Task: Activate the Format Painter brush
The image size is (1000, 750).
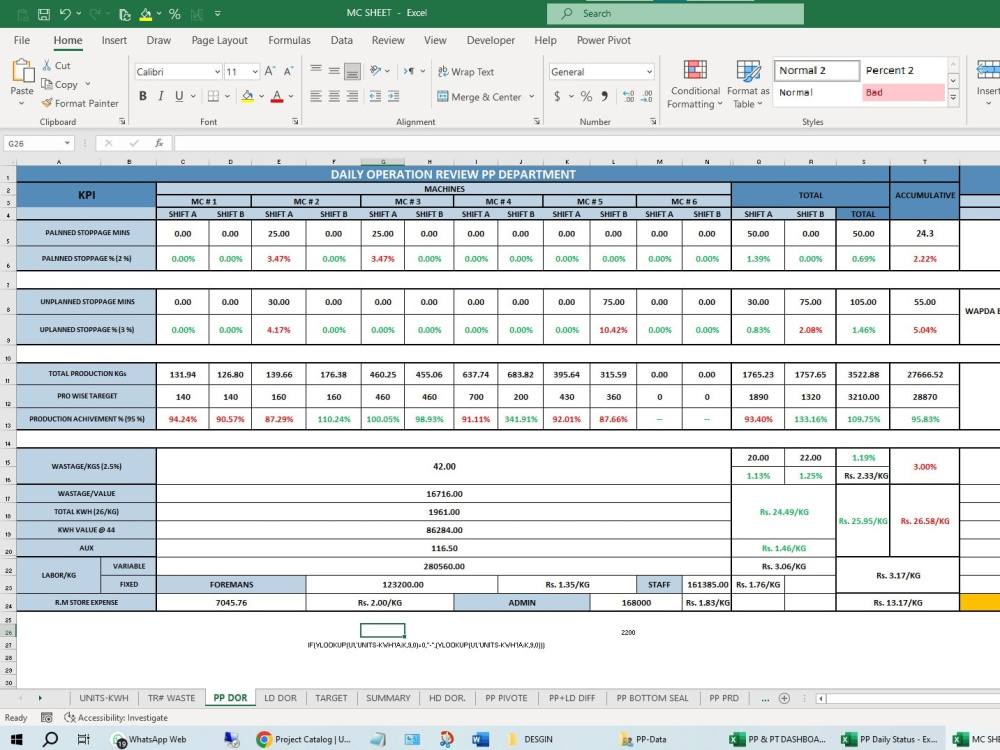Action: (x=47, y=103)
